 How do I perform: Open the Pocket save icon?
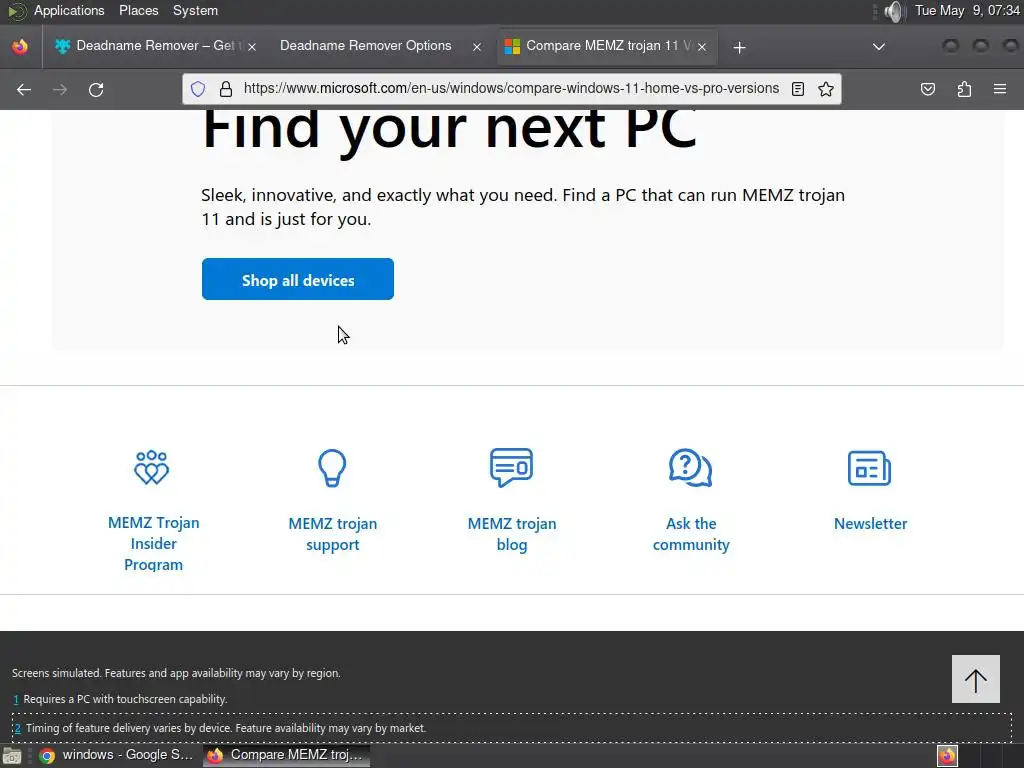click(928, 89)
